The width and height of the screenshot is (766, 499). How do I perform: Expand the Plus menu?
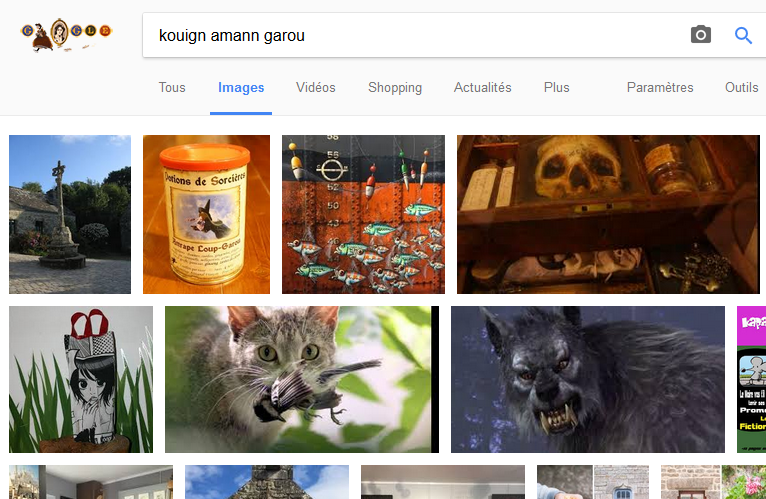(x=556, y=87)
